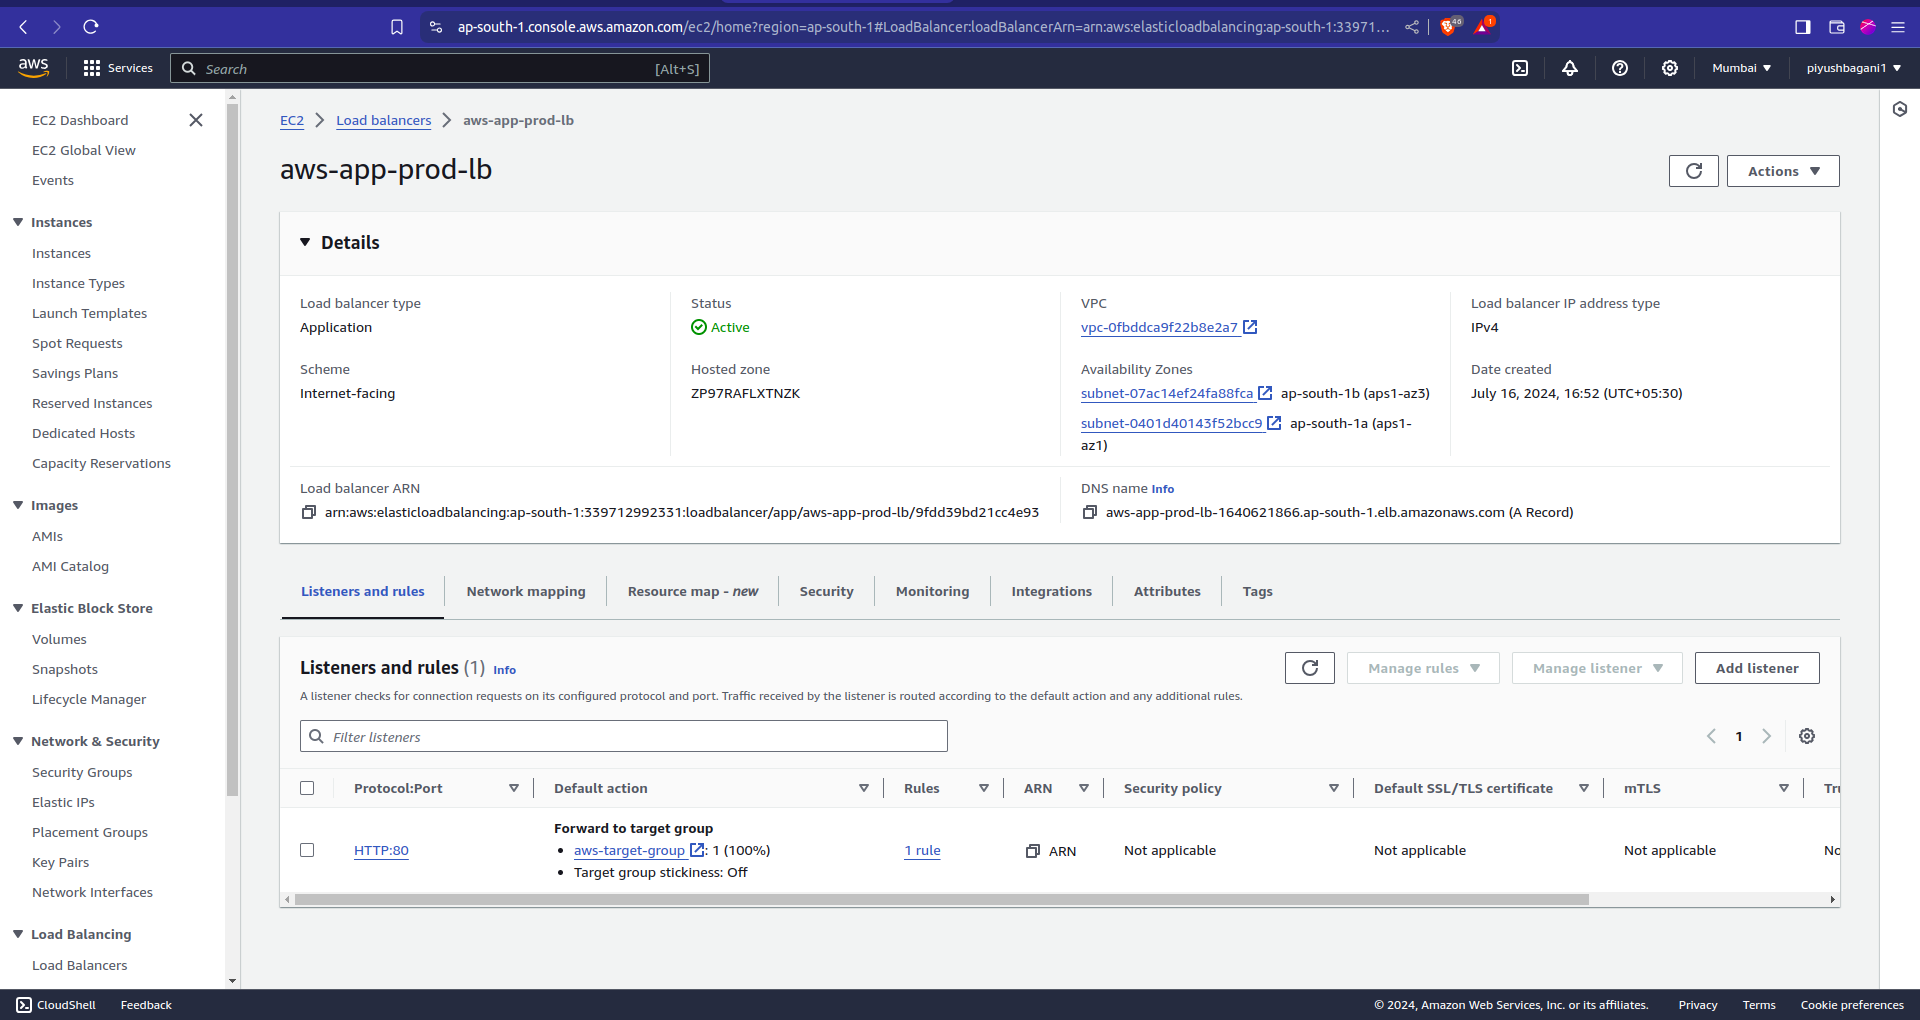
Task: Switch to the Resource map tab
Action: click(x=693, y=591)
